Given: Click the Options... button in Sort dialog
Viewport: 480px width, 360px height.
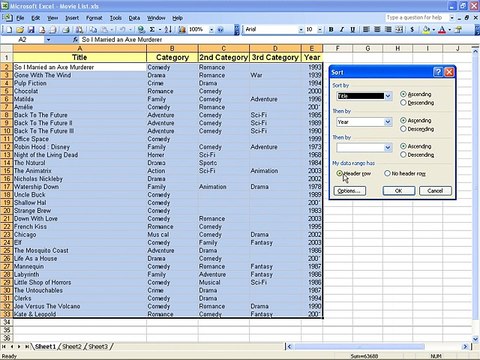Looking at the screenshot, I should coord(349,191).
